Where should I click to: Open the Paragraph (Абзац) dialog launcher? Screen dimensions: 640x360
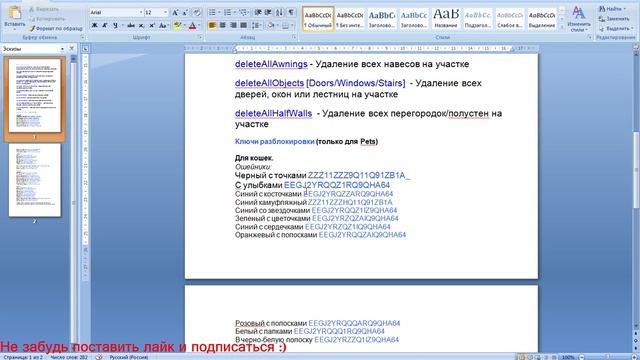[294, 37]
